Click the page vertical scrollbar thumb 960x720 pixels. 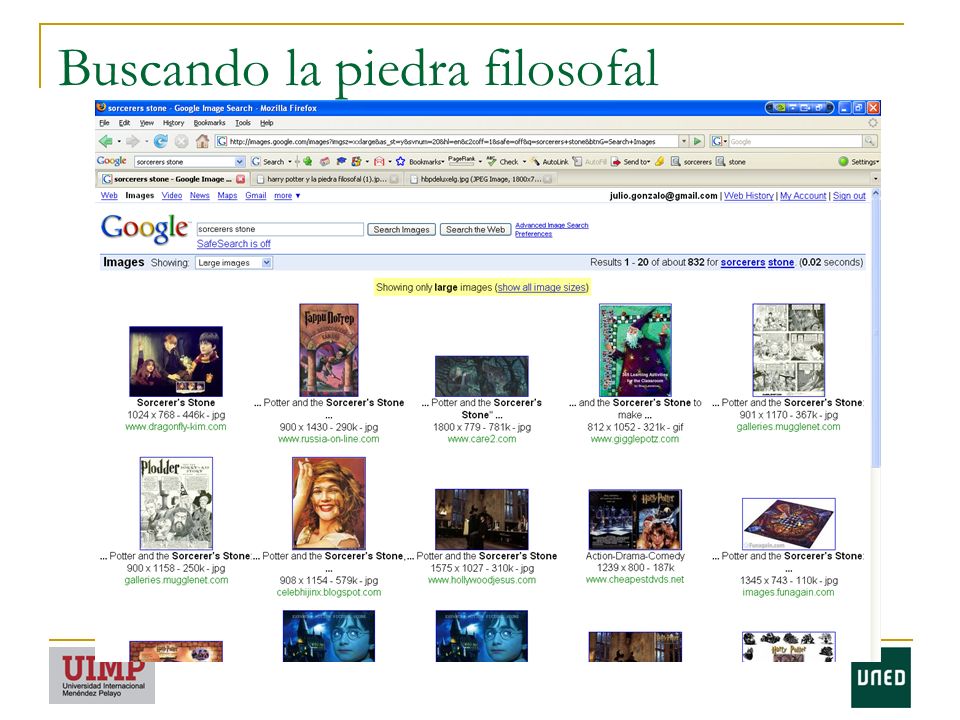875,334
